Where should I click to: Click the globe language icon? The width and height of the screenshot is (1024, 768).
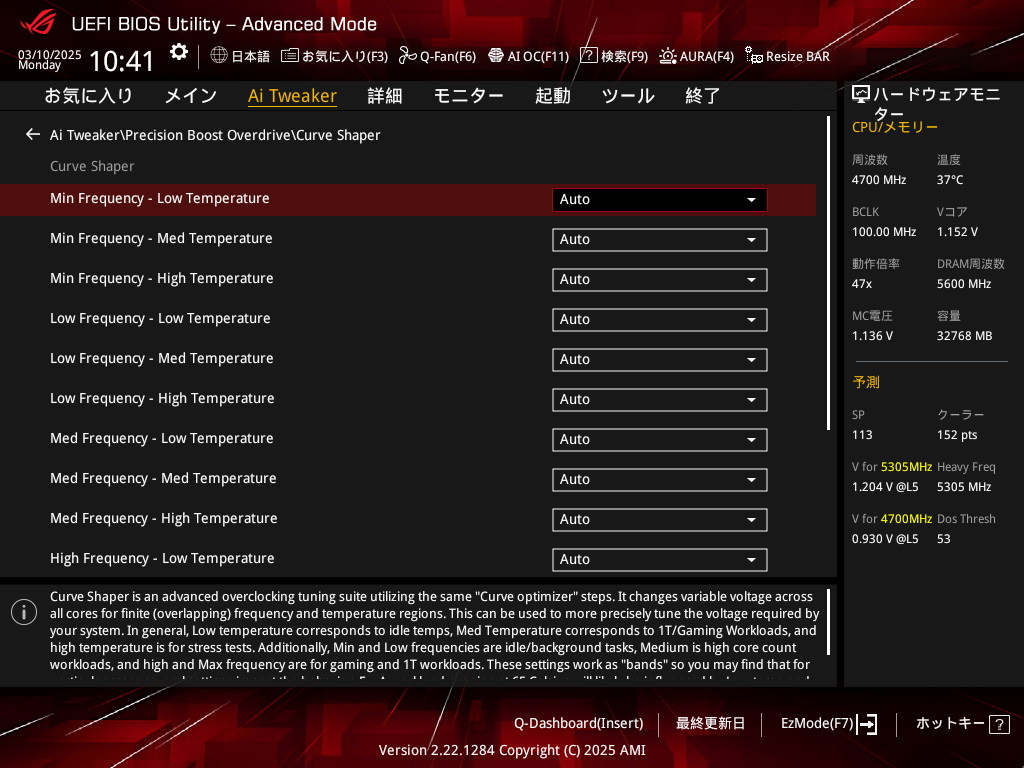coord(219,55)
